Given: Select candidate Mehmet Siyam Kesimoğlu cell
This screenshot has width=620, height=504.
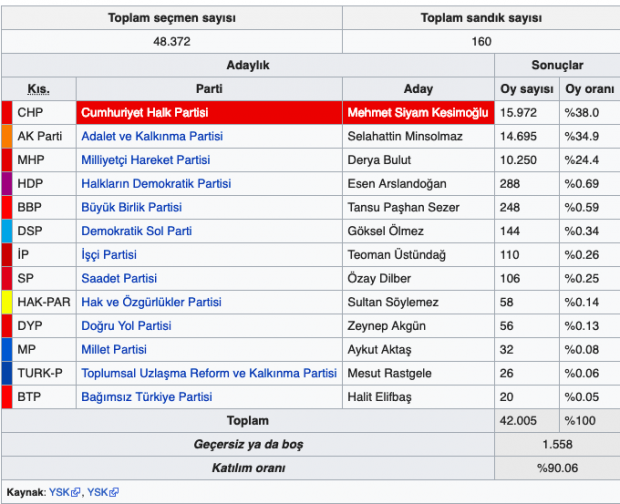Looking at the screenshot, I should click(x=418, y=113).
